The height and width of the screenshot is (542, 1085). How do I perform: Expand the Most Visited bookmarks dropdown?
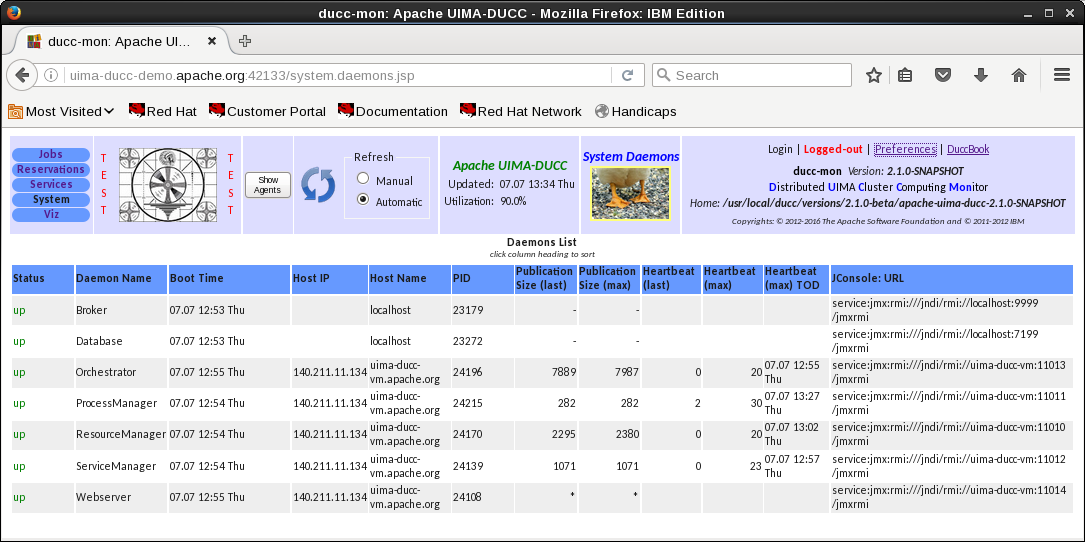click(x=61, y=111)
